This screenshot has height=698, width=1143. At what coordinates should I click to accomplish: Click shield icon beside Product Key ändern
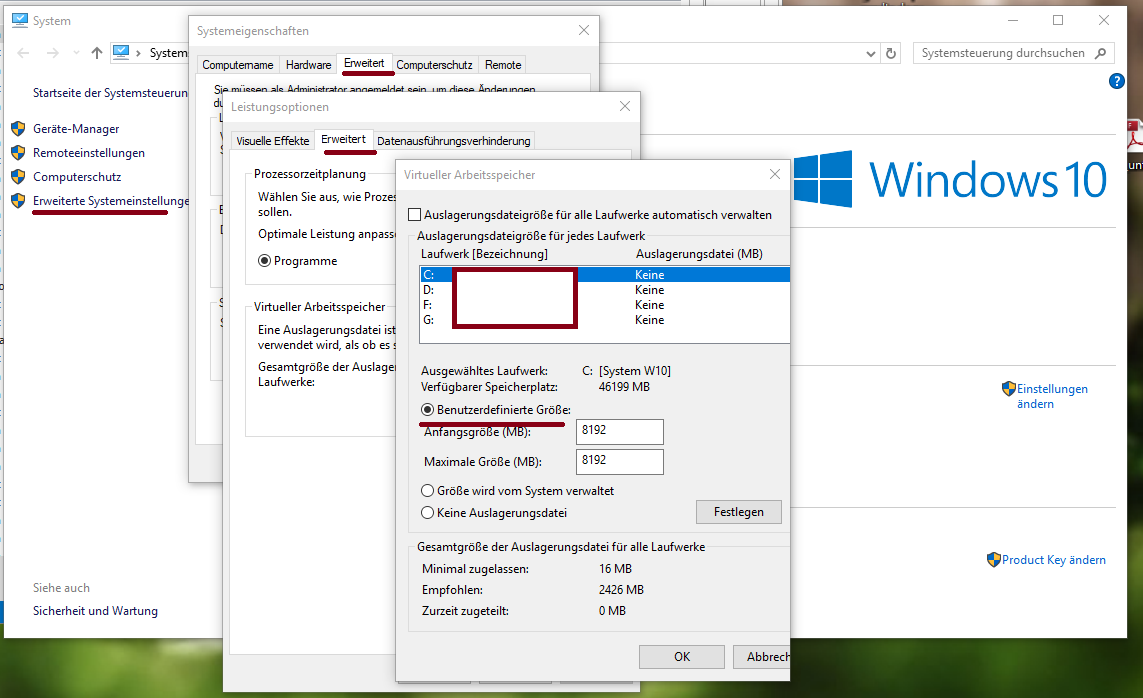pyautogui.click(x=994, y=560)
